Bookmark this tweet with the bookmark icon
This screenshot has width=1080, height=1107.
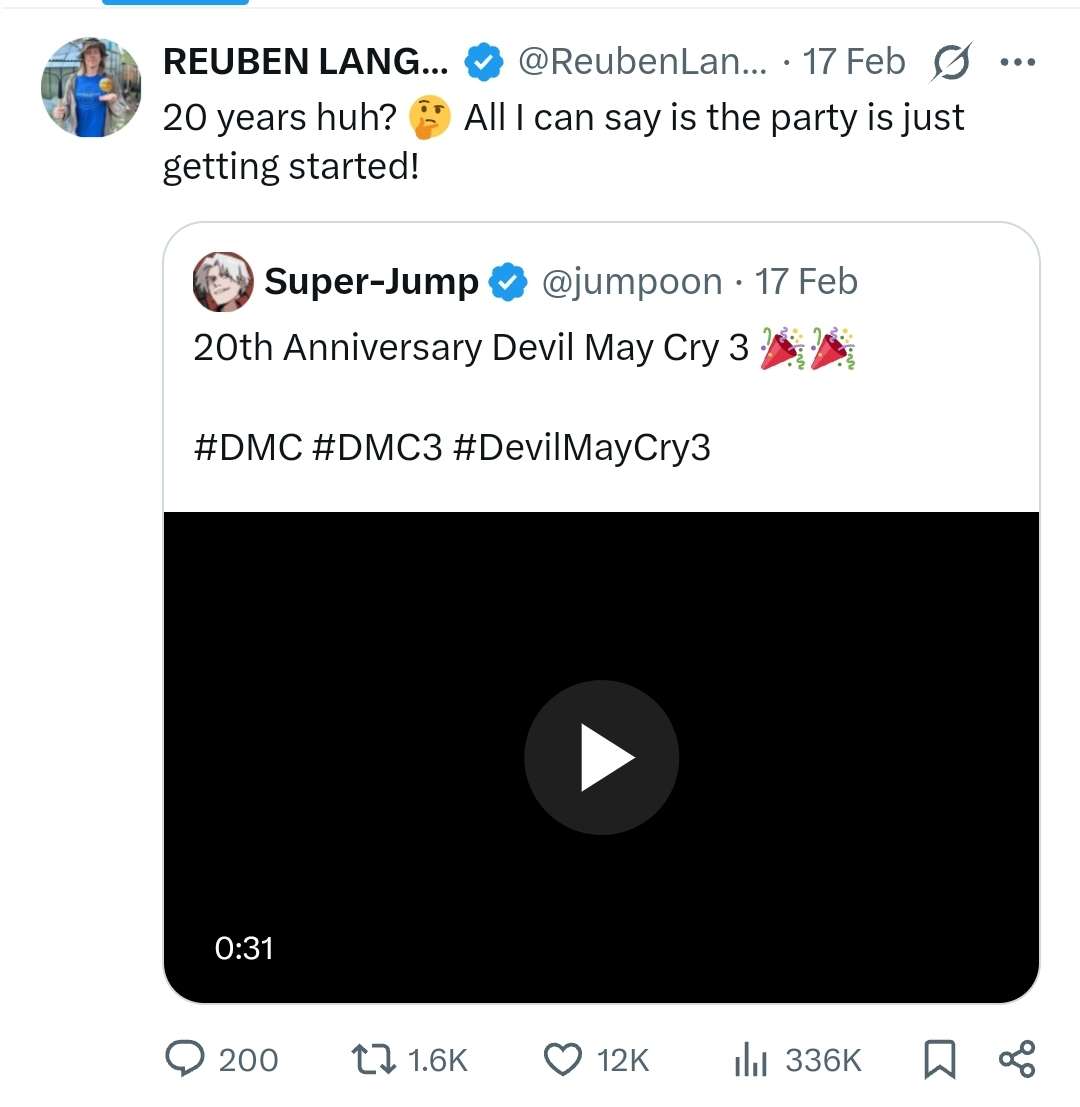tap(940, 1060)
